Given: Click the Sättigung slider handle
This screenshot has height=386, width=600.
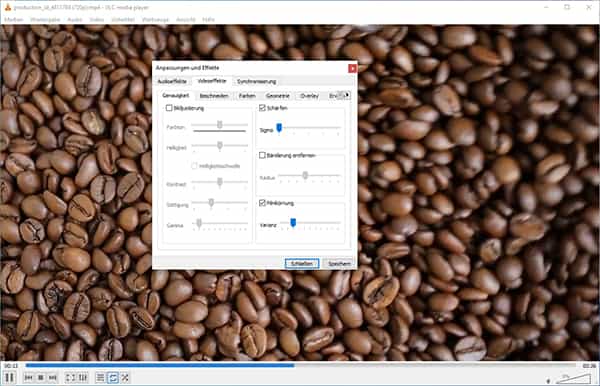Looking at the screenshot, I should pos(211,202).
